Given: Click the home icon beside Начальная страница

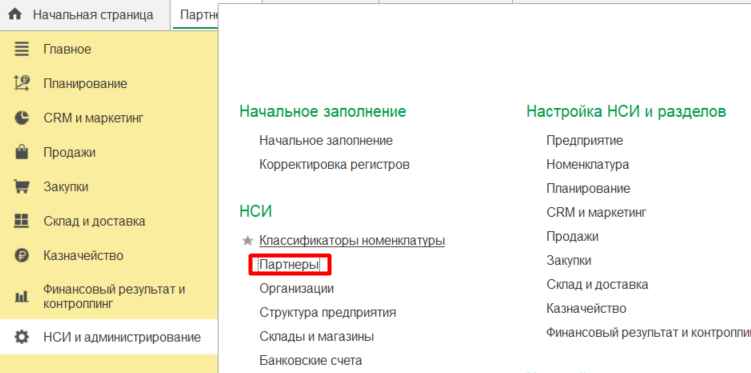Looking at the screenshot, I should (x=15, y=14).
